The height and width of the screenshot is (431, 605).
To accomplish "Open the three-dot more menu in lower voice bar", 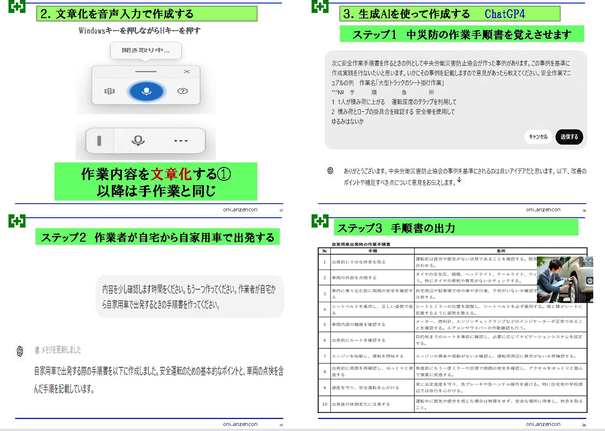I will 181,141.
